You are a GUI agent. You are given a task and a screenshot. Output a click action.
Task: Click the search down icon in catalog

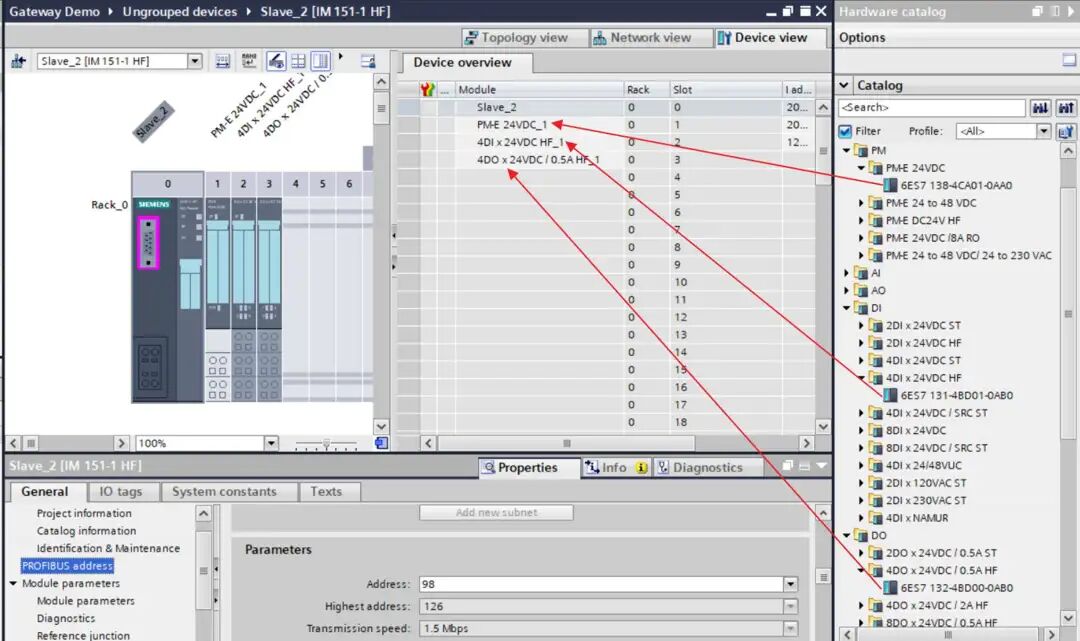[1040, 108]
